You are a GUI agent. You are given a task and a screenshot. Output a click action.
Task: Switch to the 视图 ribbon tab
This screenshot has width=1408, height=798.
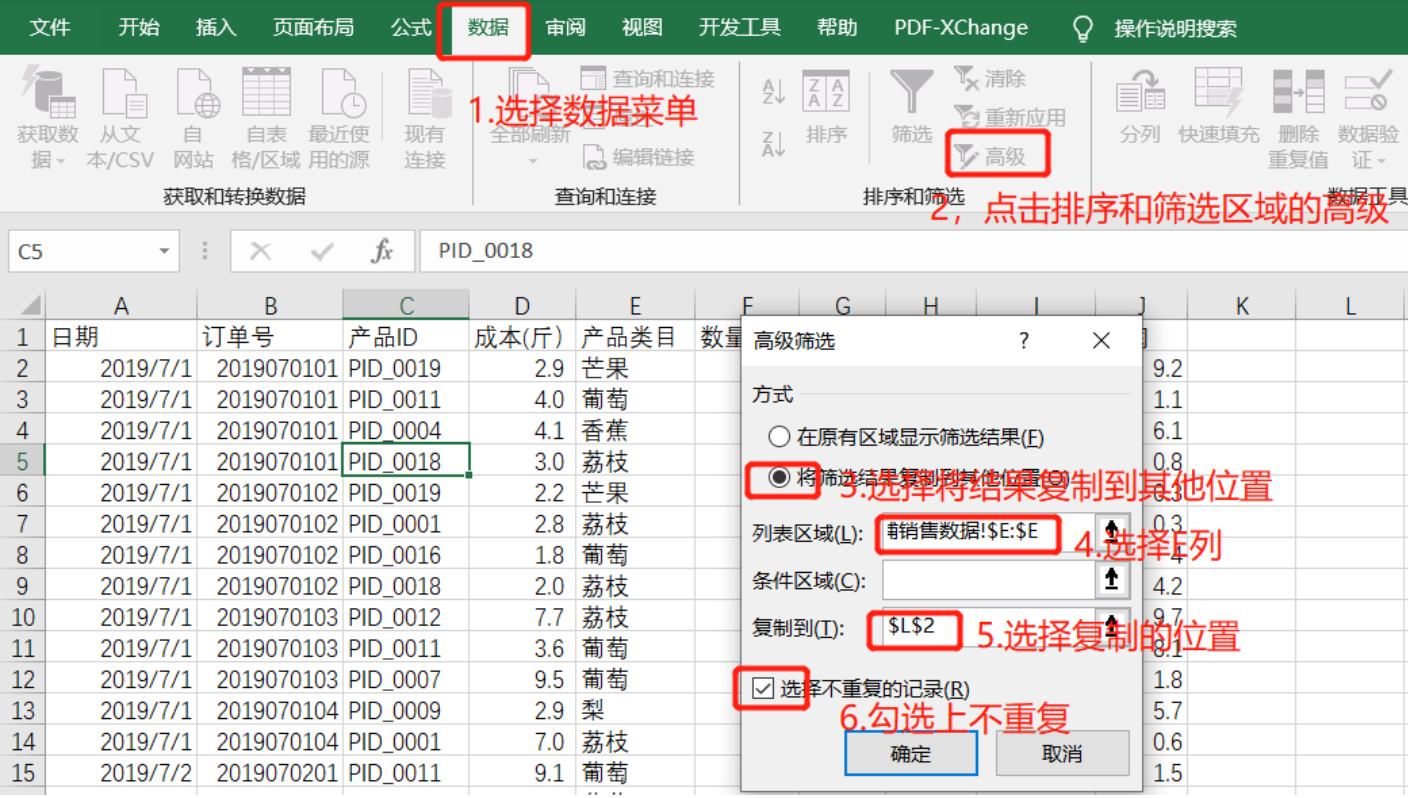click(x=642, y=27)
